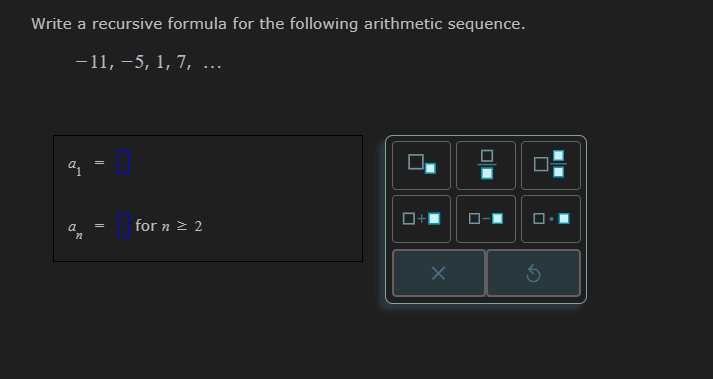Click the number −11 in the sequence

[x=91, y=62]
